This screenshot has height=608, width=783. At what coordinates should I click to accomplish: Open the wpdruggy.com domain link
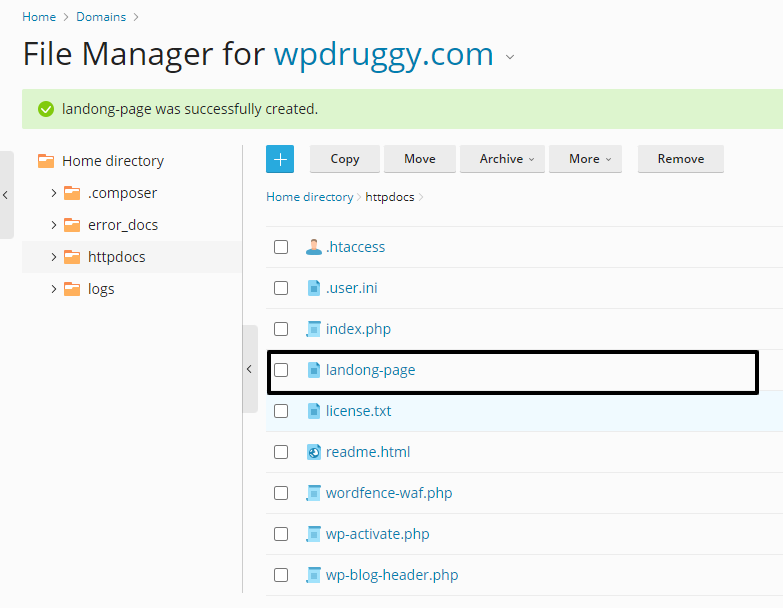pyautogui.click(x=384, y=54)
